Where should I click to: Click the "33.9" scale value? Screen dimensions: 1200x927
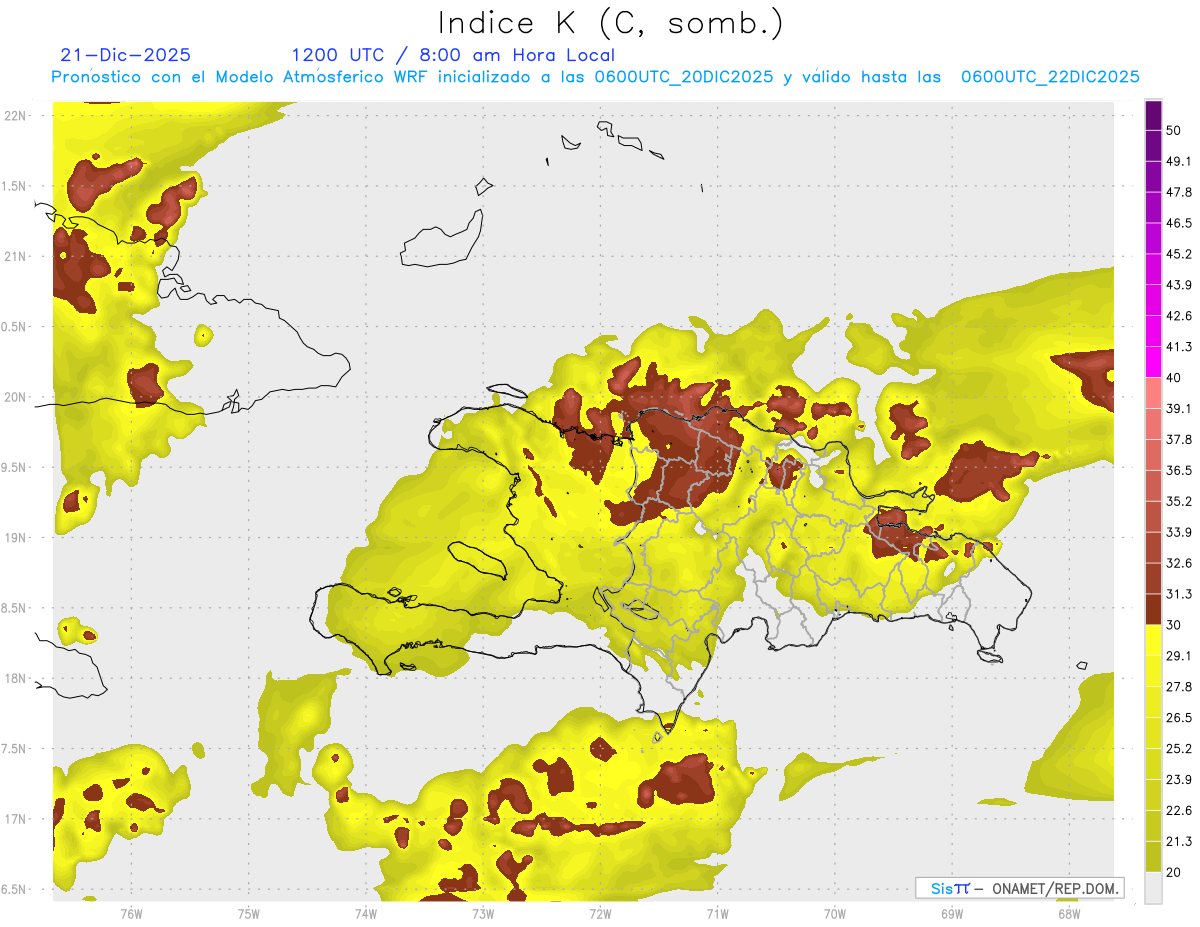coord(1179,532)
